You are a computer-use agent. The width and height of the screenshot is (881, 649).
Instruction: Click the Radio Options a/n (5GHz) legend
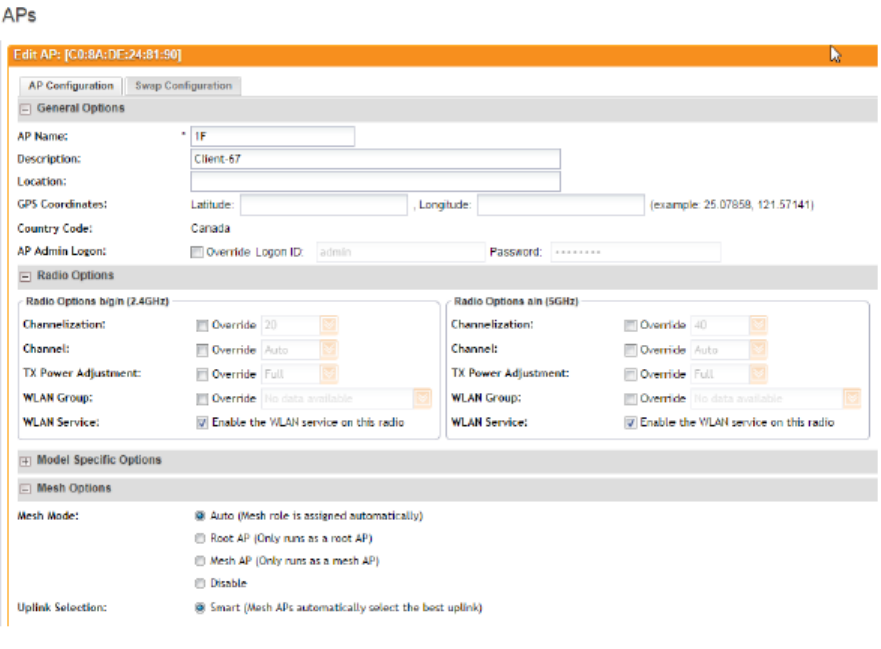coord(516,302)
